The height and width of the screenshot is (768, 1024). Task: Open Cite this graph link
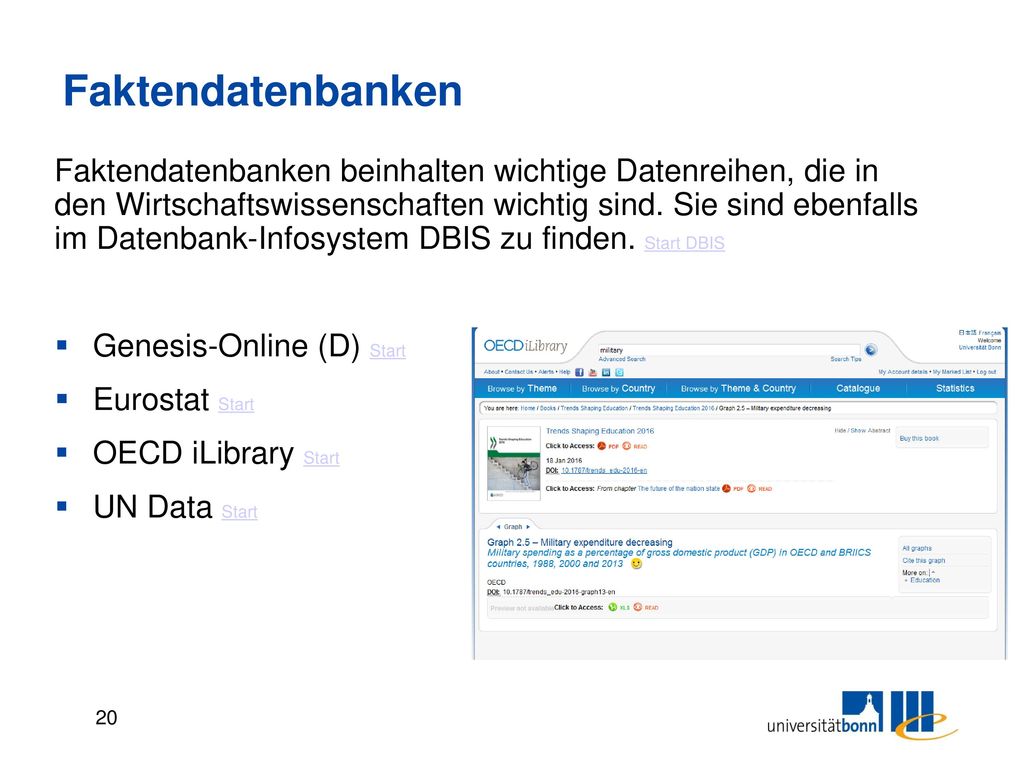[x=923, y=561]
